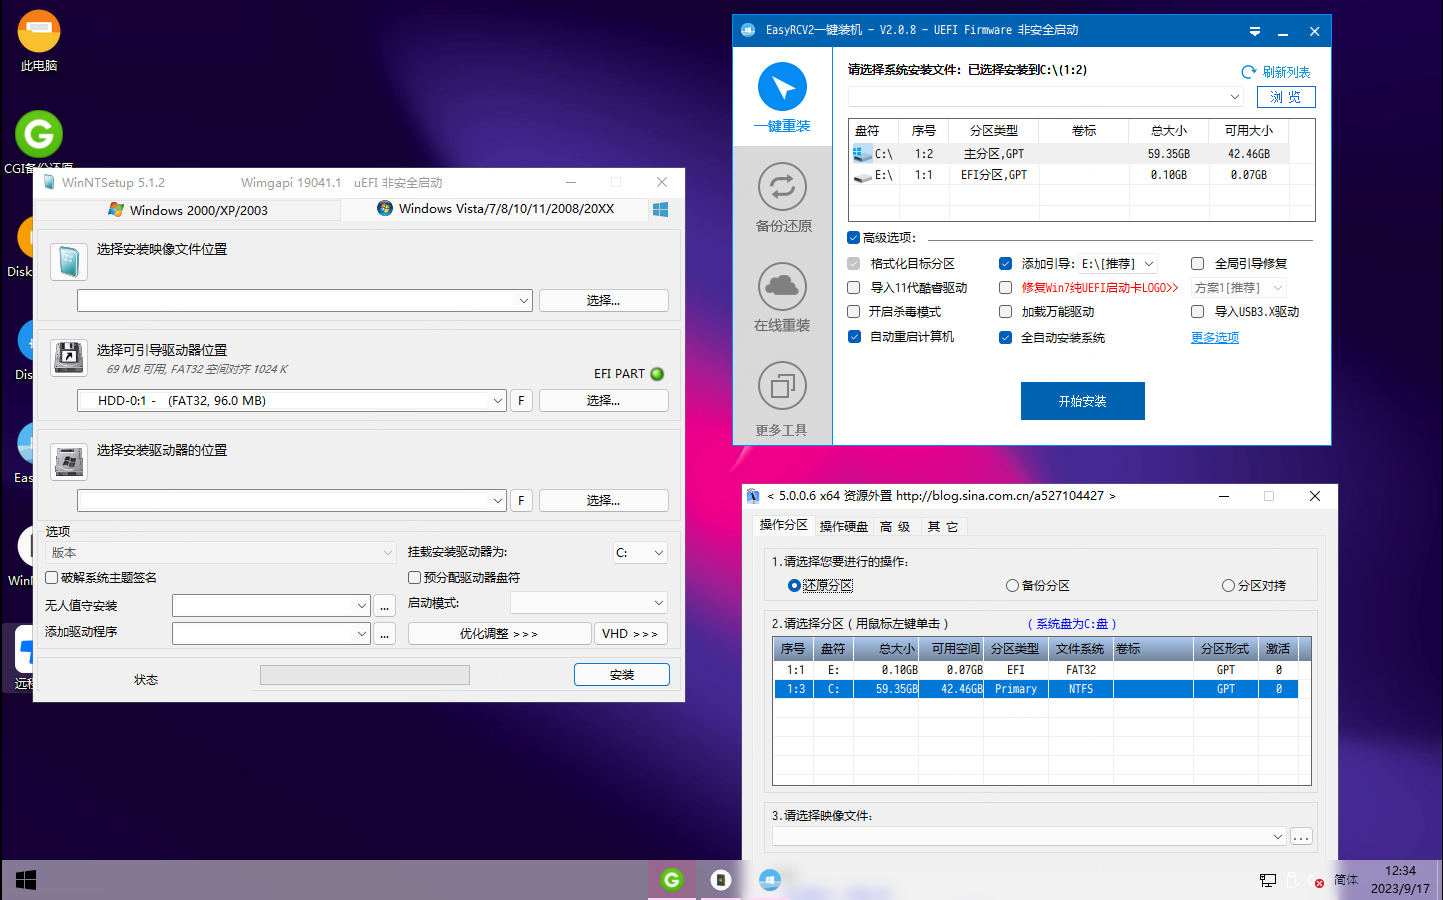Click the 简体 input method indicator
This screenshot has width=1443, height=900.
tap(1346, 880)
